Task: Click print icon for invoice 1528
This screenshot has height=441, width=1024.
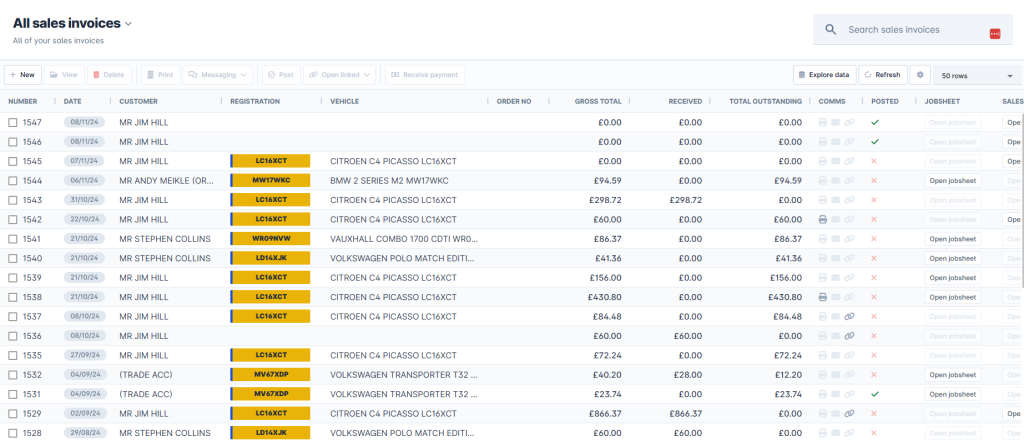Action: [823, 433]
